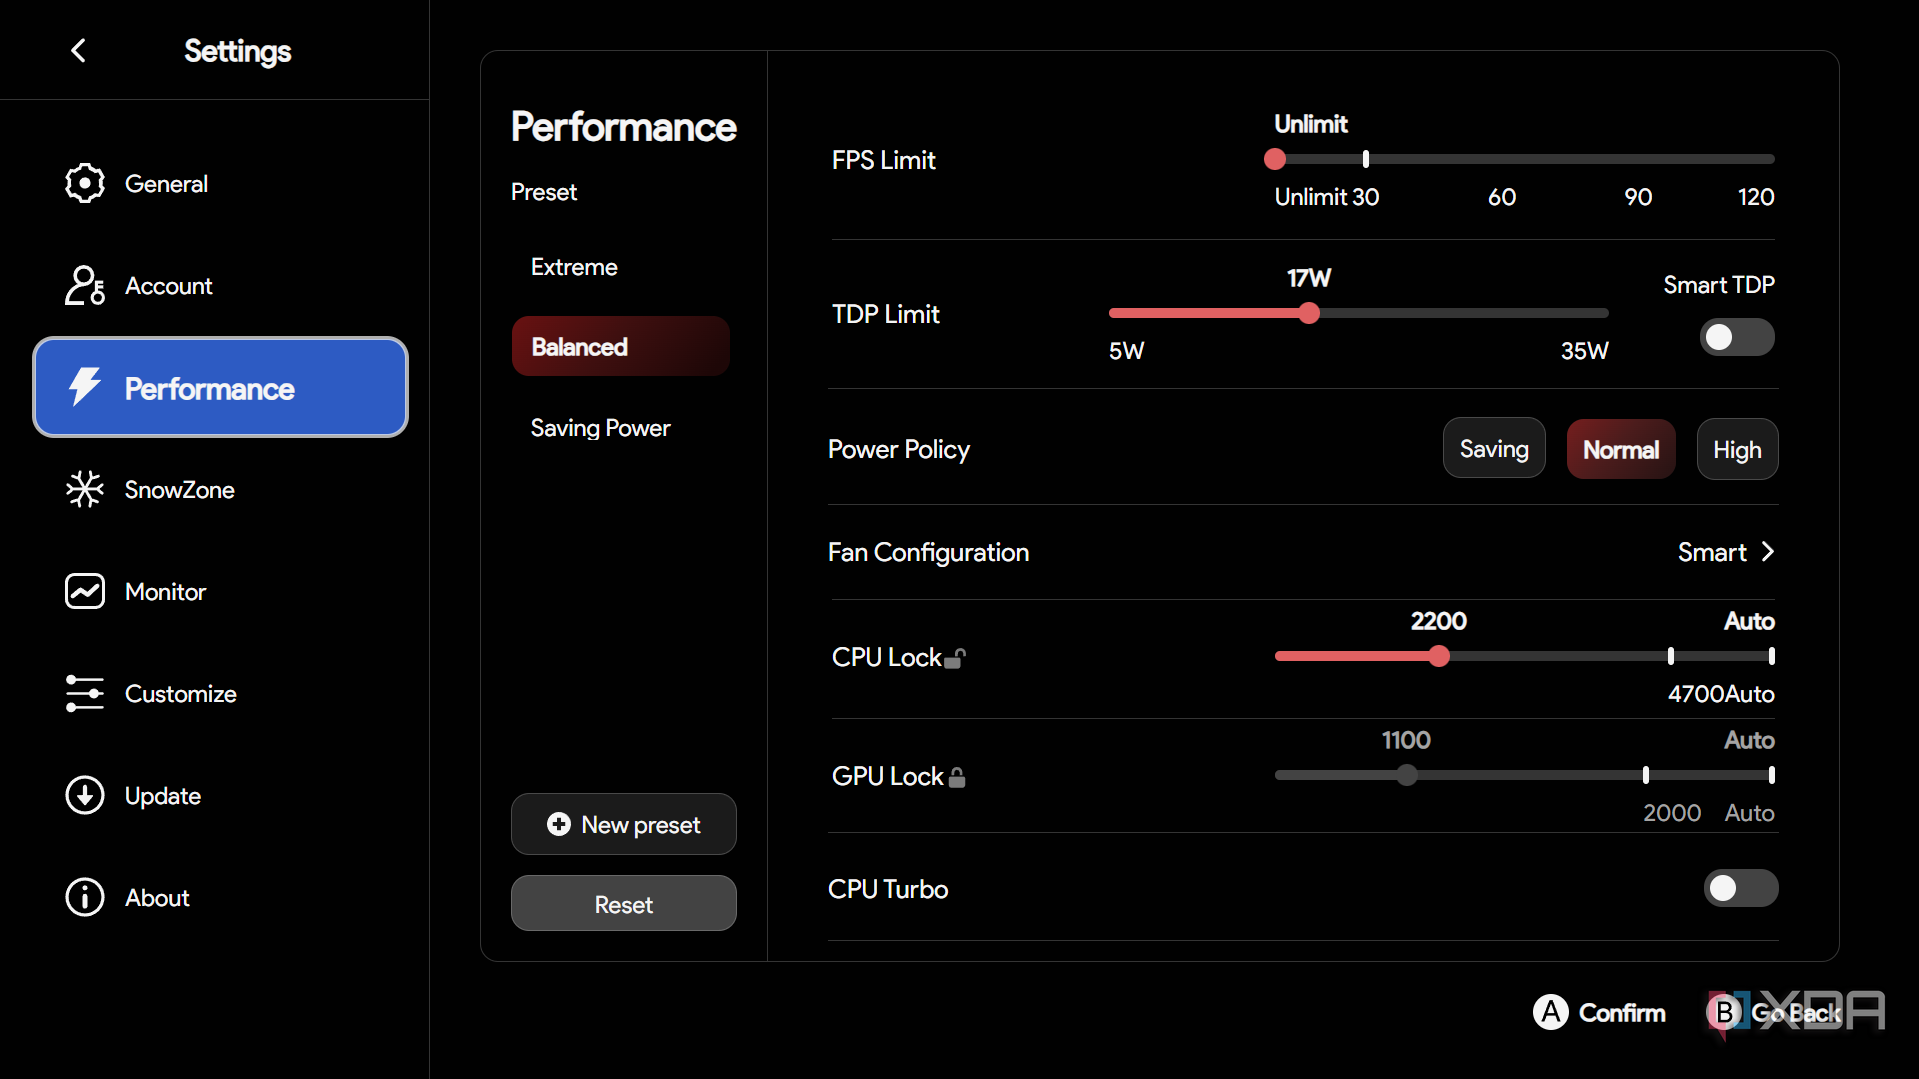Screen dimensions: 1919x1079
Task: Click the TDP Limit slider handle
Action: click(1309, 313)
